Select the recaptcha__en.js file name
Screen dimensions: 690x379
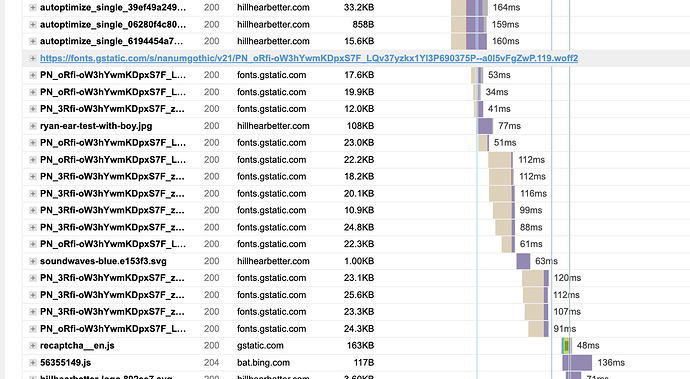(x=77, y=346)
